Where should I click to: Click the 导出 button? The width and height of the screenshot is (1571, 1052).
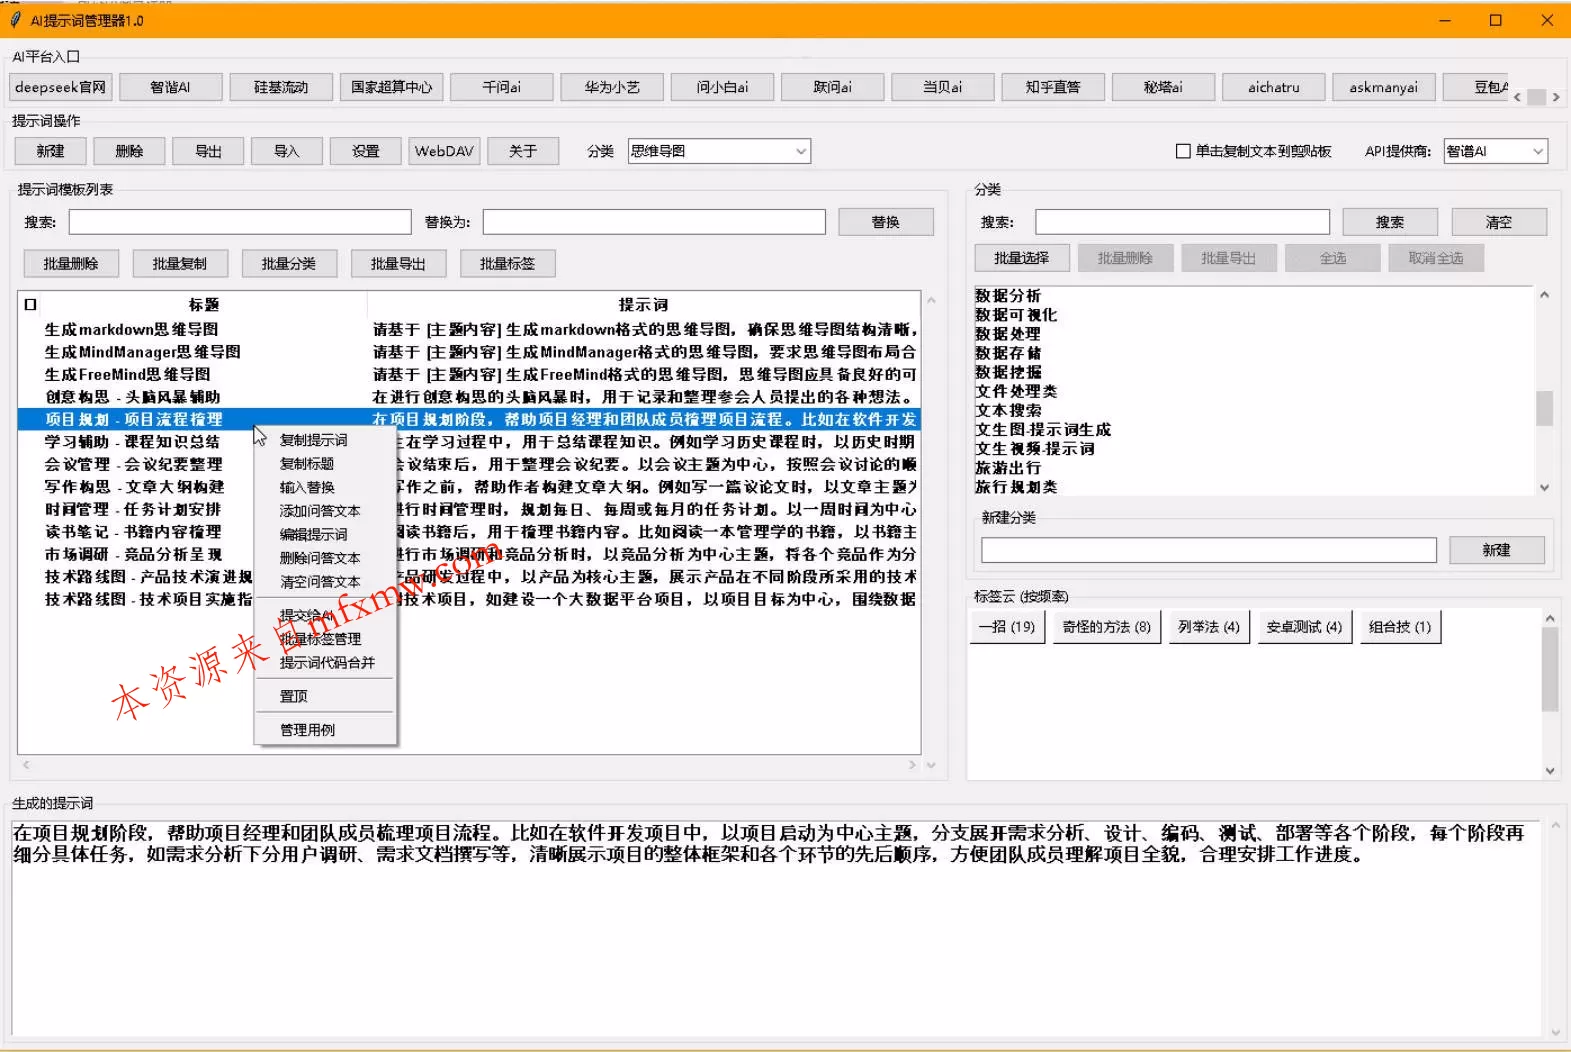coord(208,151)
